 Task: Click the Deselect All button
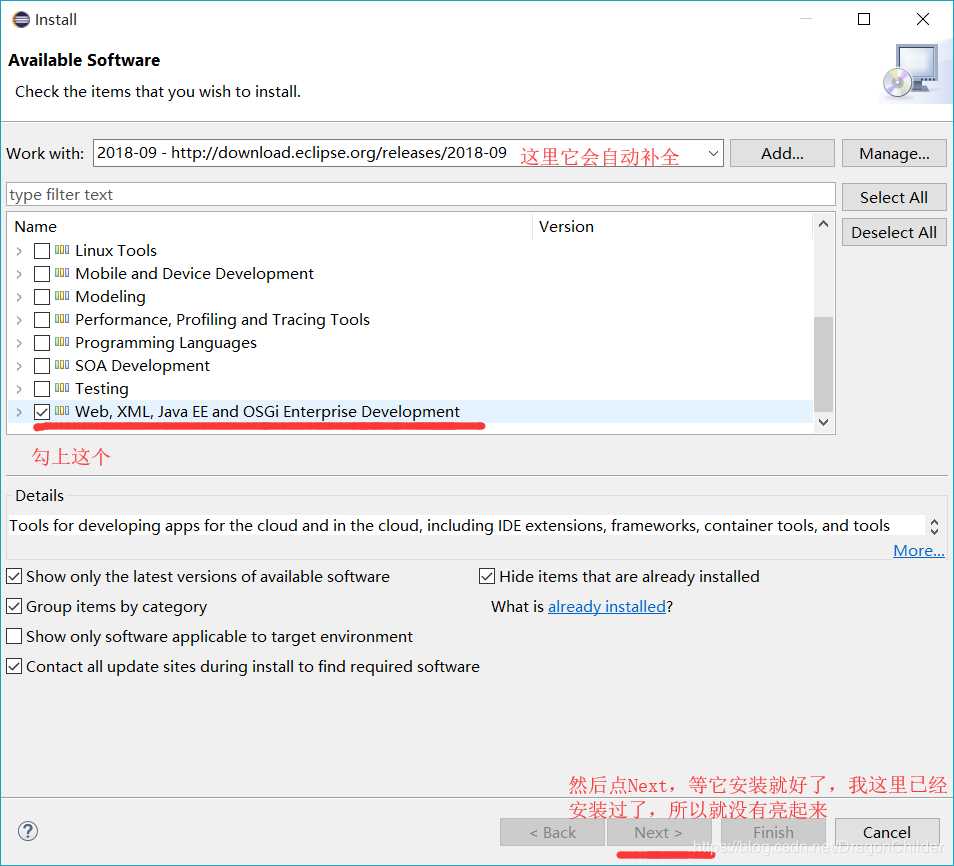(894, 232)
